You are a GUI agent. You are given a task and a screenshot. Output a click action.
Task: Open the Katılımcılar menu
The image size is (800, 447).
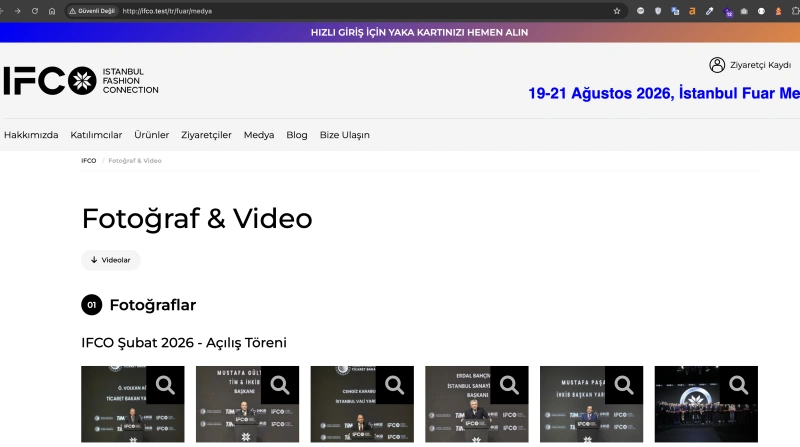pyautogui.click(x=96, y=135)
